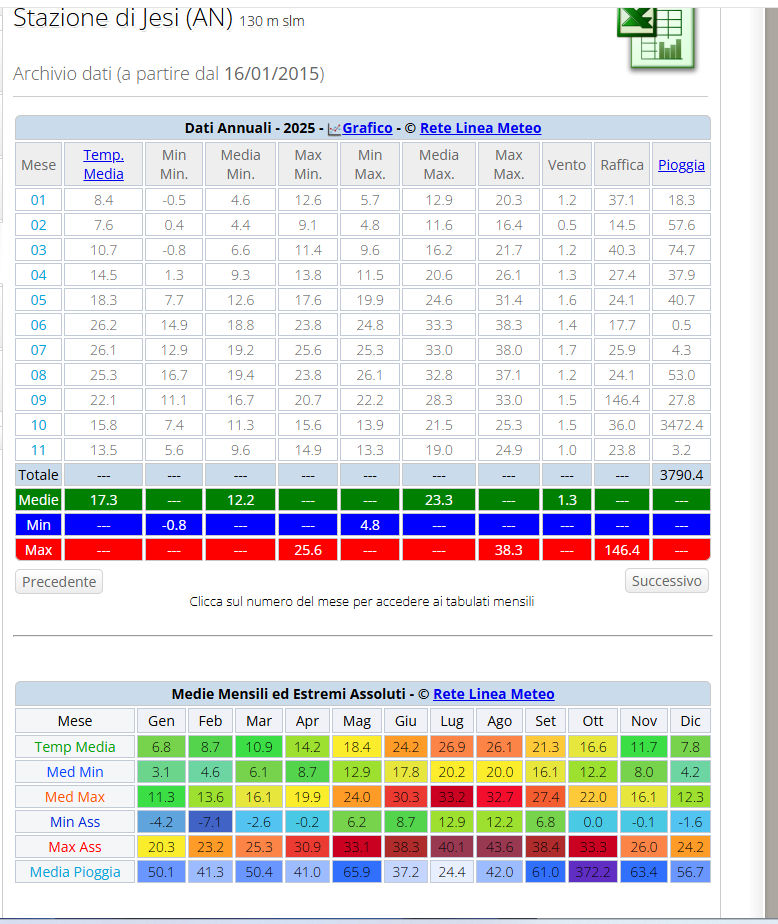Click the Temp. Media column header link
778x924 pixels.
(x=103, y=164)
